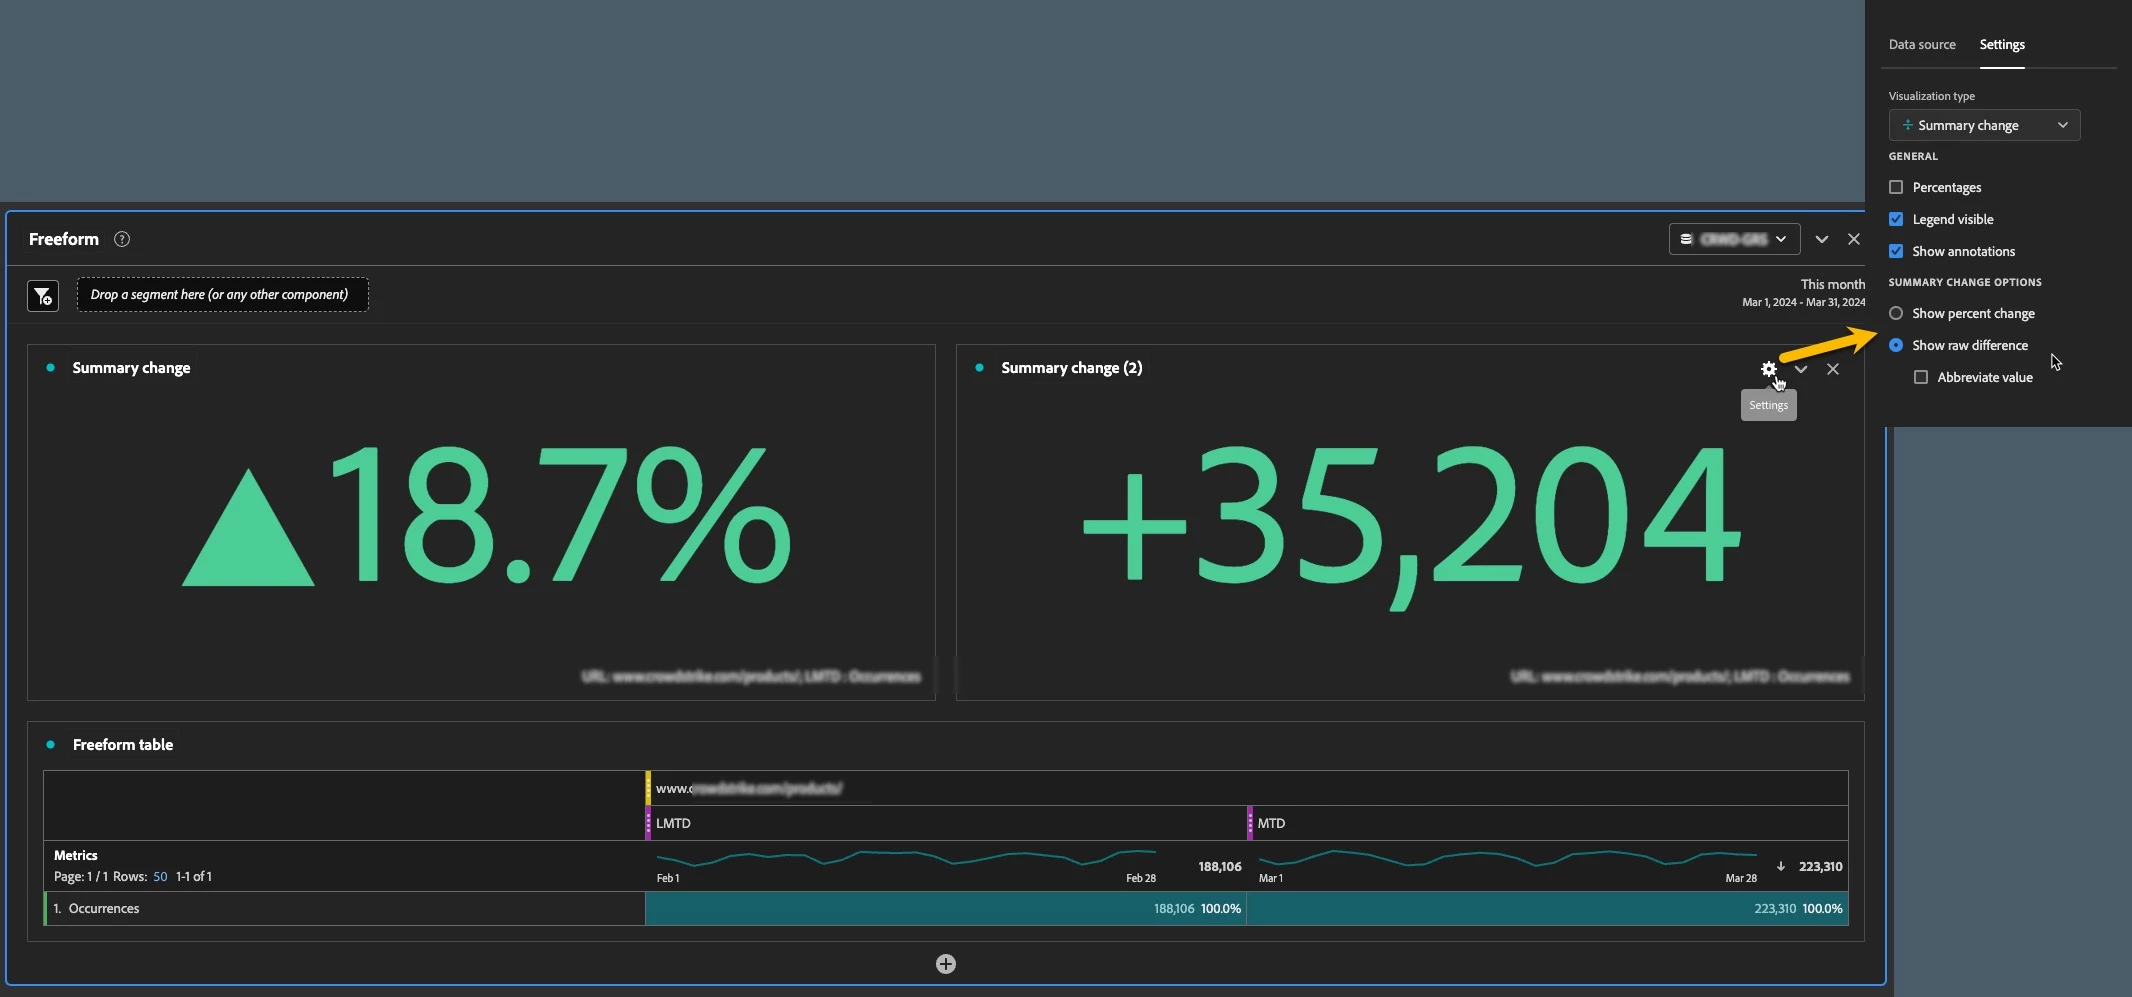Click the database icon in report suite selector
Image resolution: width=2132 pixels, height=997 pixels.
pos(1686,239)
